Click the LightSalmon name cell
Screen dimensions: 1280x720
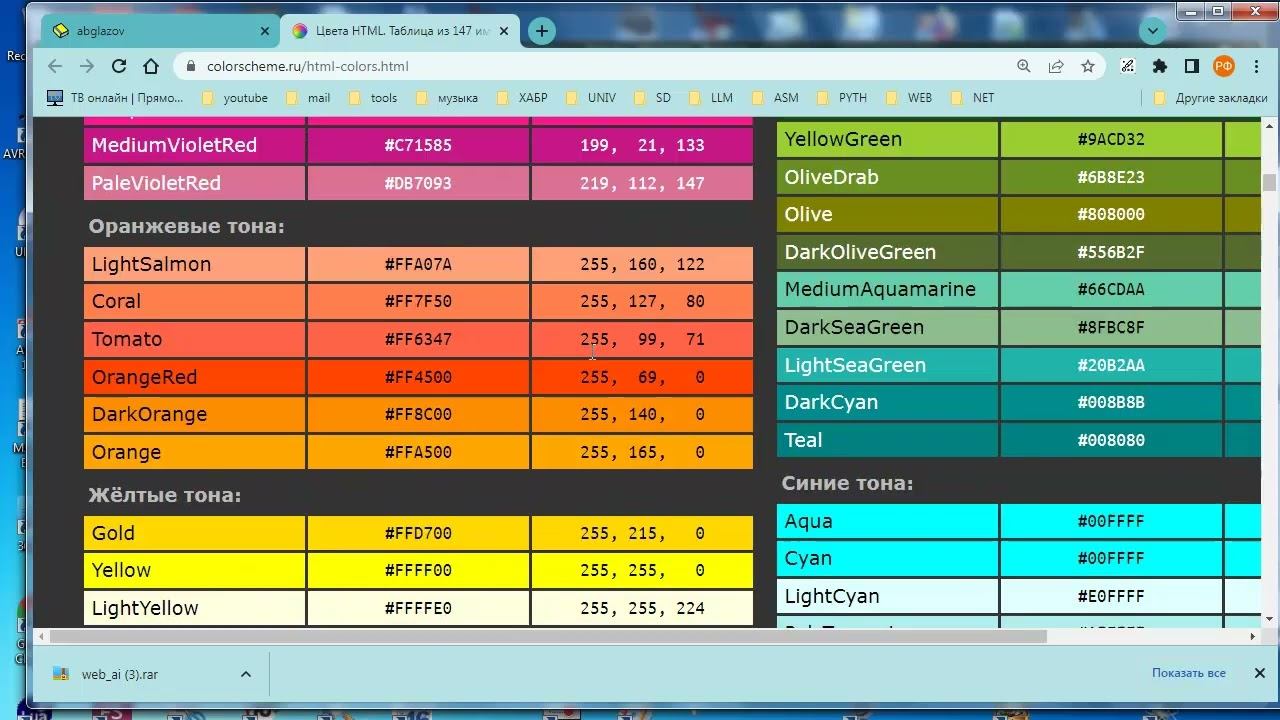click(x=194, y=264)
